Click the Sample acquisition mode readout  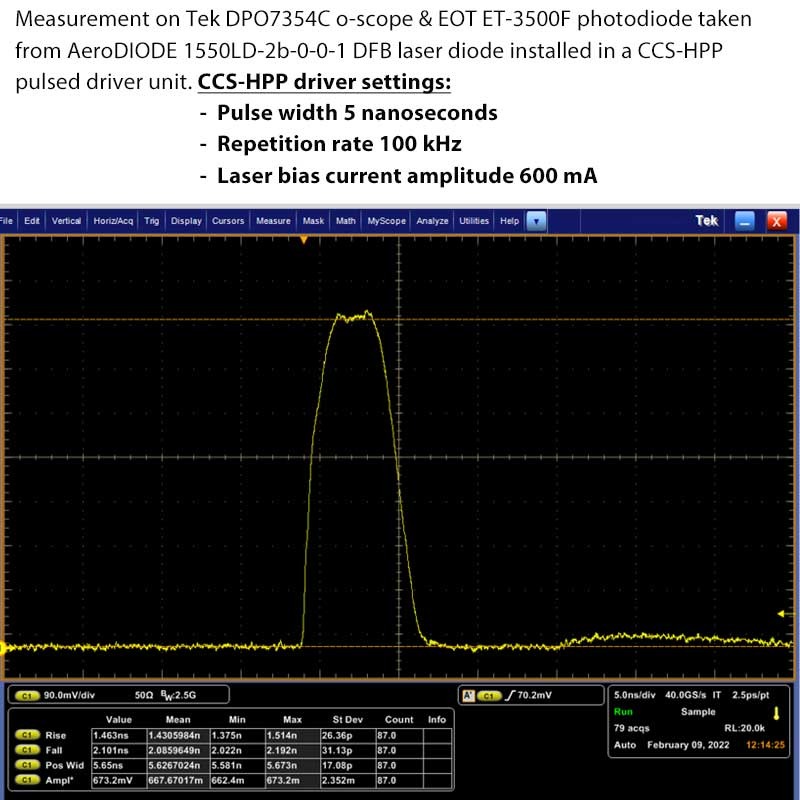click(698, 712)
